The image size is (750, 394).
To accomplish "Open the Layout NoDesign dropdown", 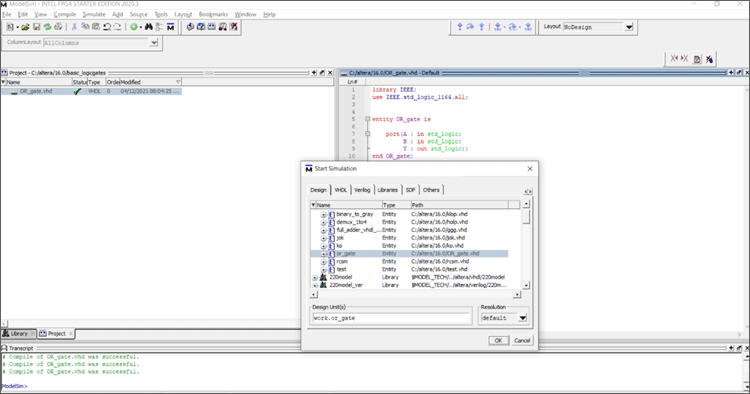I will coord(629,27).
